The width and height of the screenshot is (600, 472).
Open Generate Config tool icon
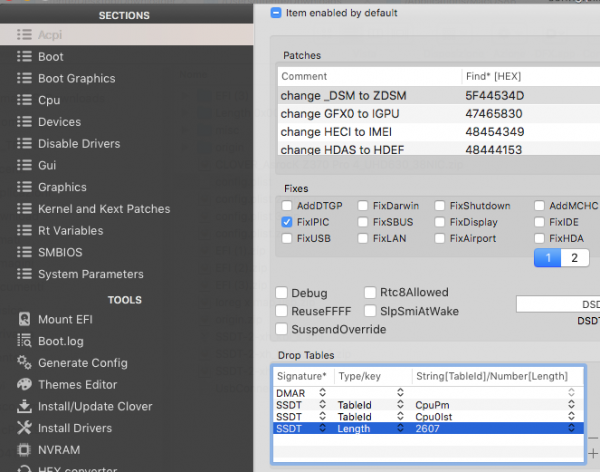pos(25,363)
